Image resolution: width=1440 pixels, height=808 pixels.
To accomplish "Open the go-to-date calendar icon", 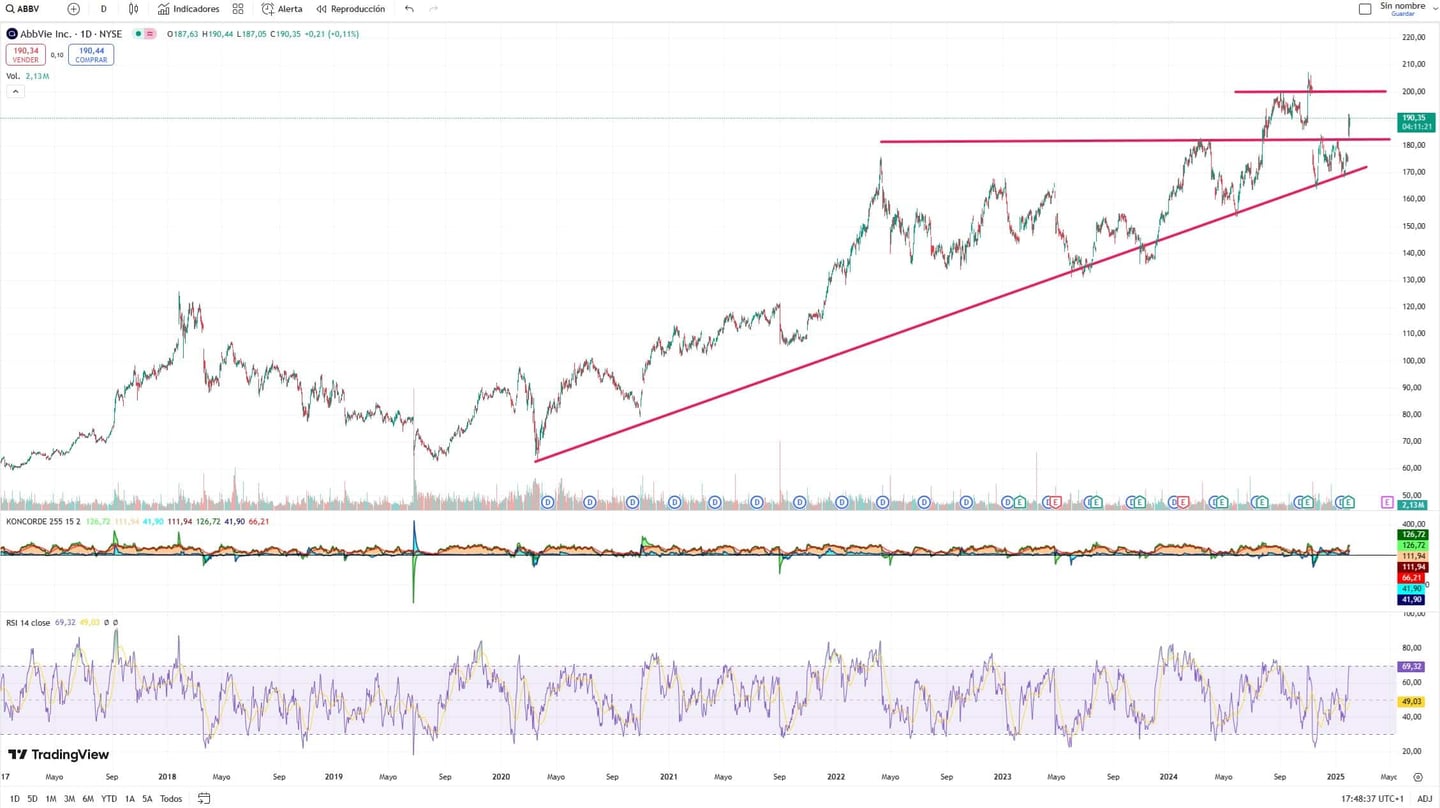I will 203,799.
